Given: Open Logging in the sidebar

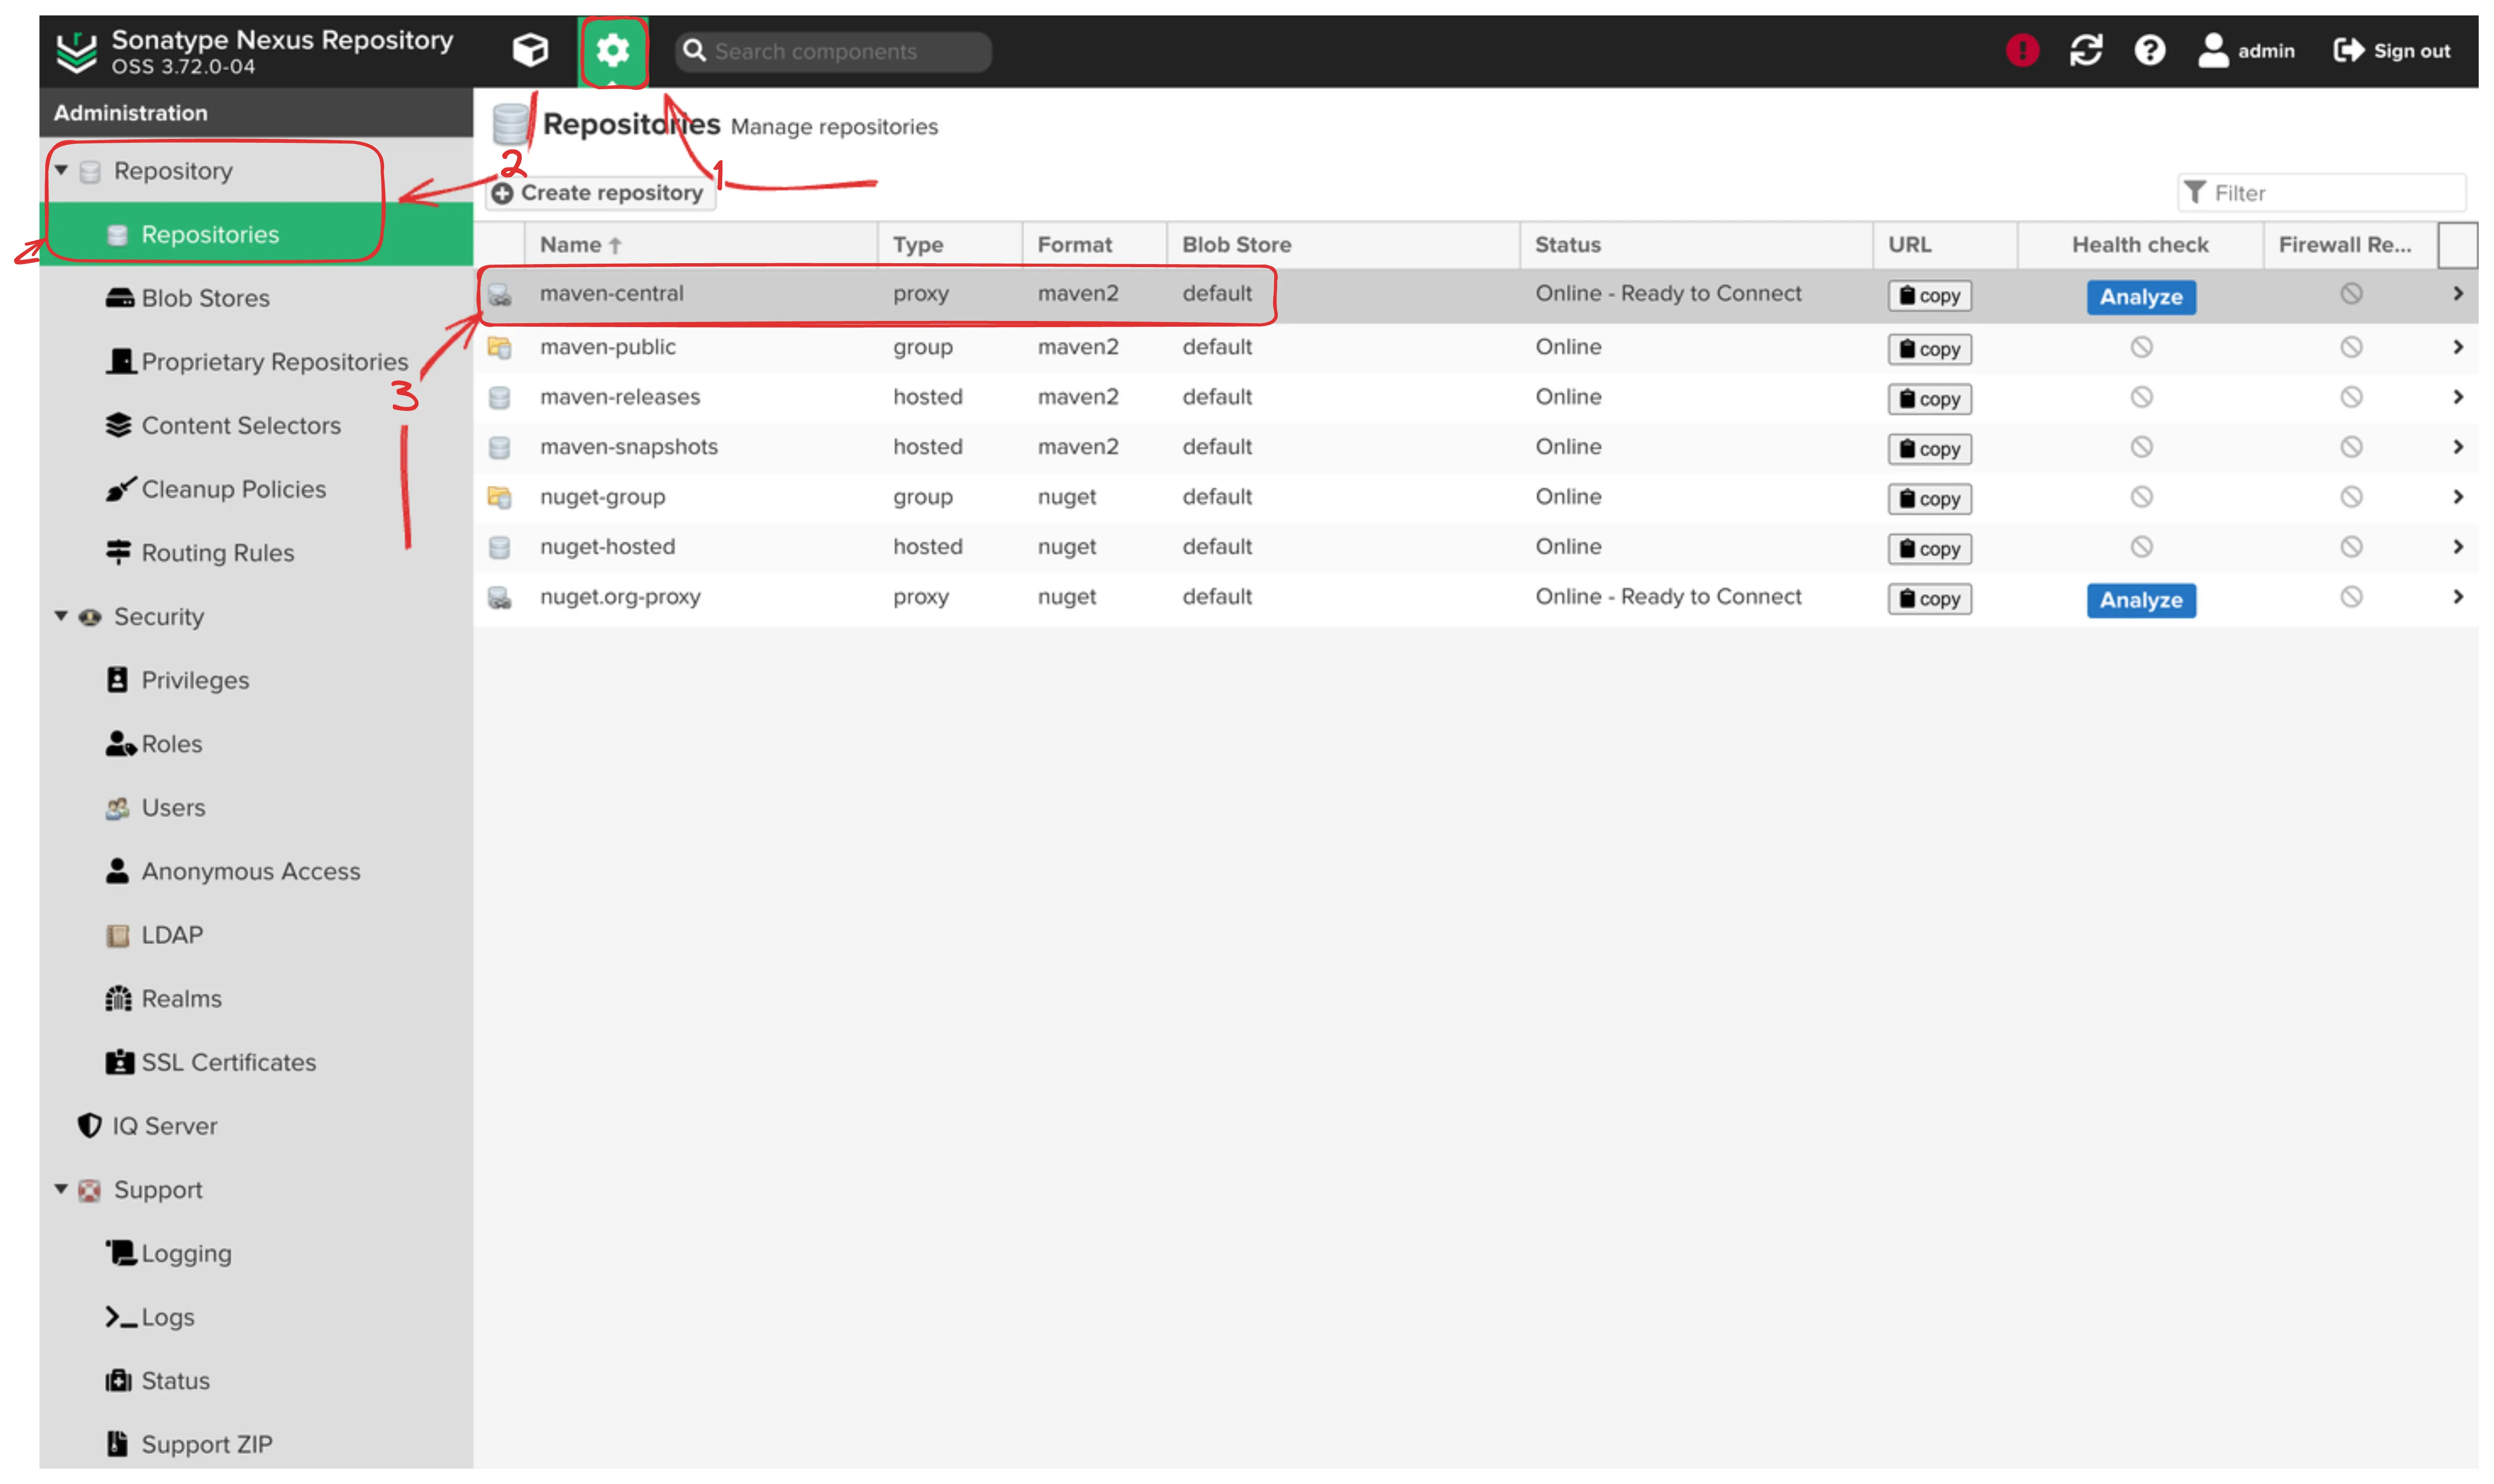Looking at the screenshot, I should click(x=256, y=1253).
